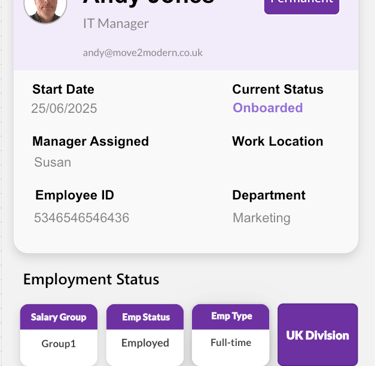
Task: Open andy@move2modern.co.uk email address
Action: 143,53
